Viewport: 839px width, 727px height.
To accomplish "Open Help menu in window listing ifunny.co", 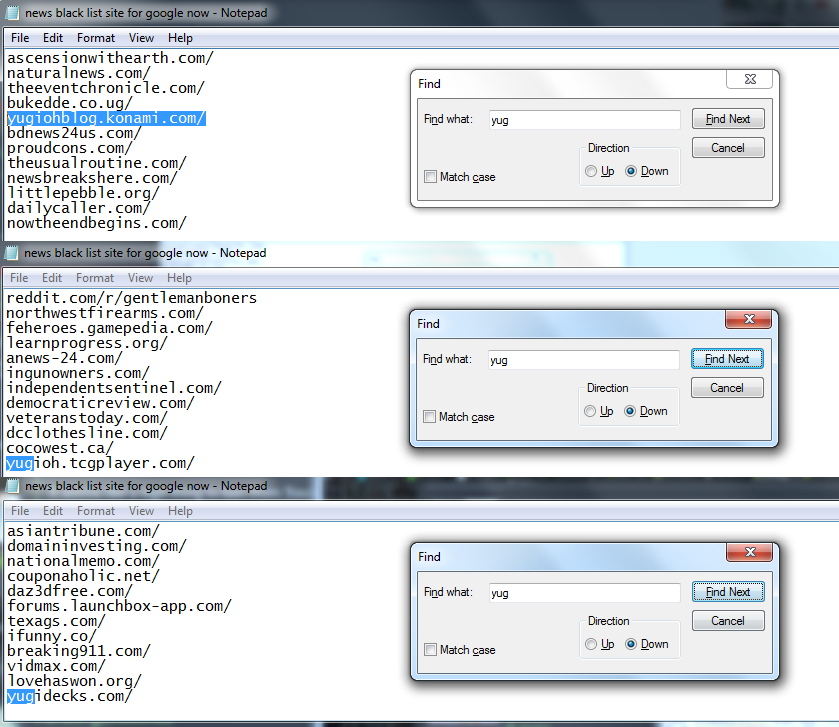I will coord(180,511).
